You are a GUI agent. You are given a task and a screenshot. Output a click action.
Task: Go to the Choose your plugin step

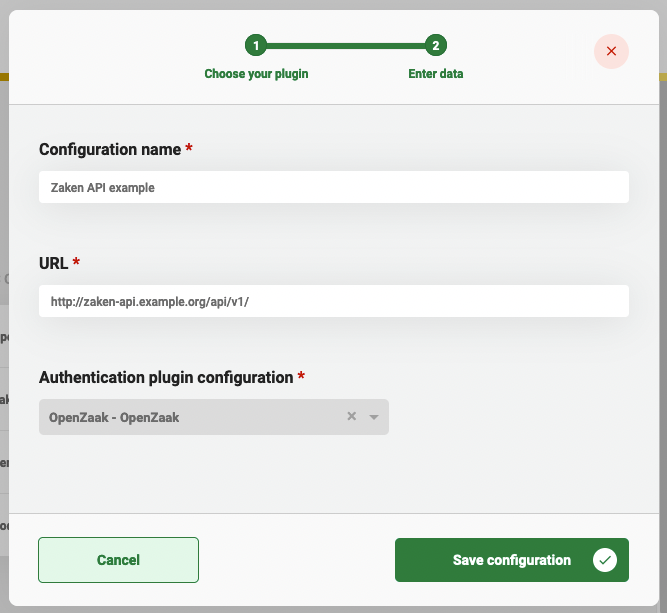point(256,74)
